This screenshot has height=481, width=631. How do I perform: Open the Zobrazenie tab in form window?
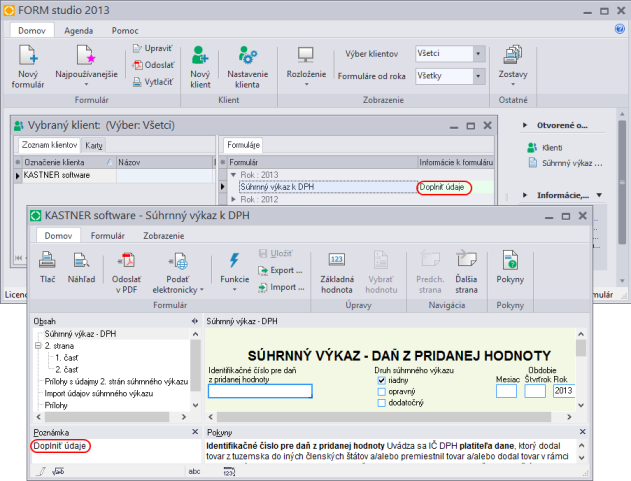coord(163,236)
